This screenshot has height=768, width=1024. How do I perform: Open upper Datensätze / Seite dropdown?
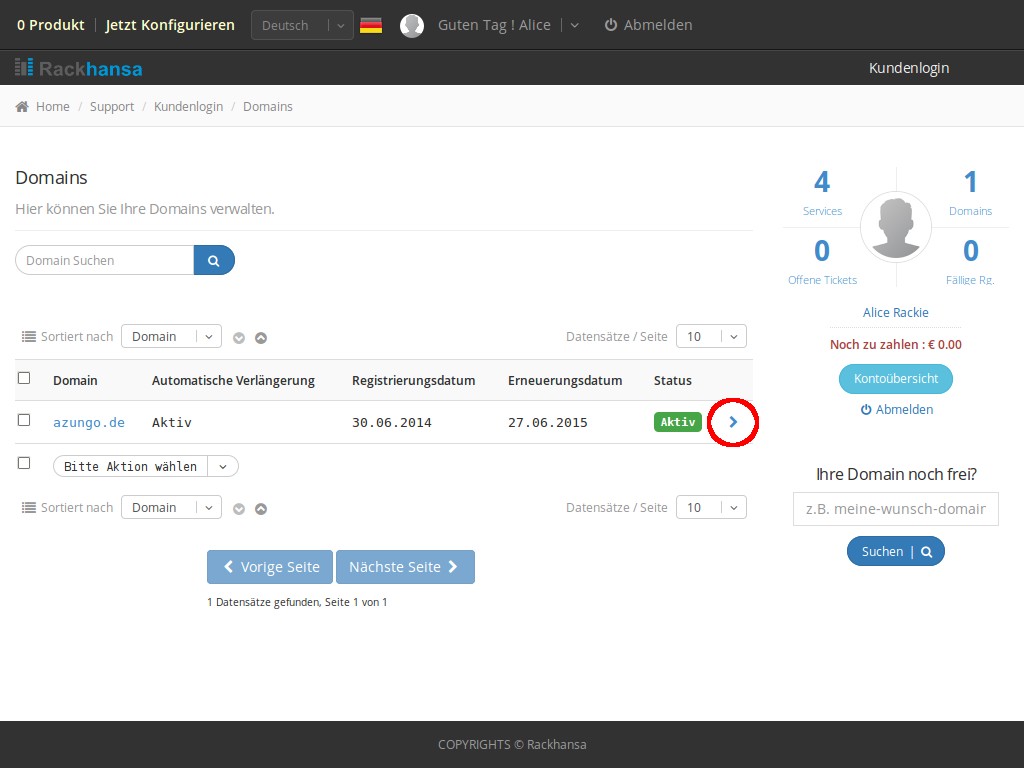click(711, 337)
